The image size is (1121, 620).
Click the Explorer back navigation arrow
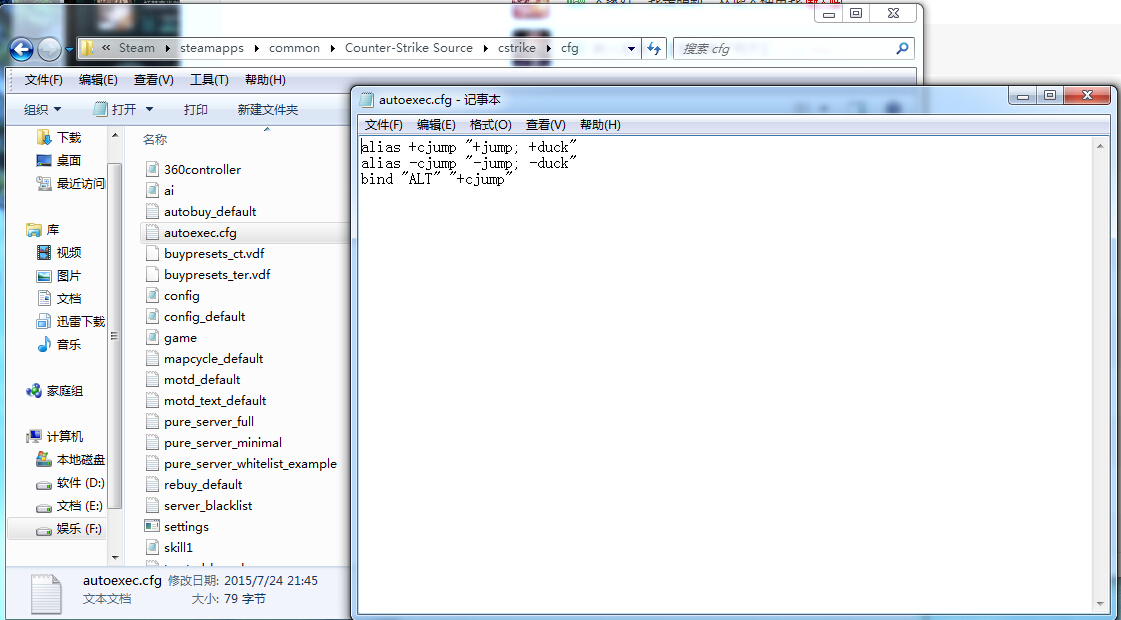point(21,48)
